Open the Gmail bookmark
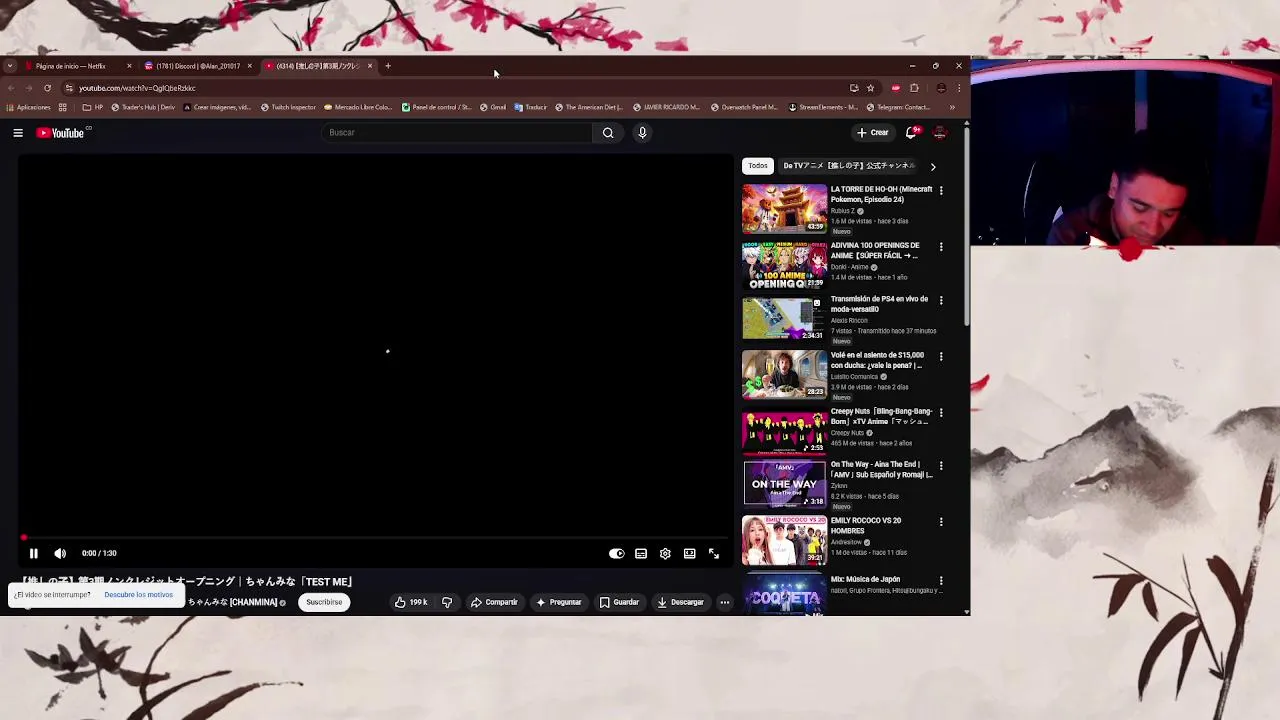Image resolution: width=1280 pixels, height=720 pixels. pos(493,107)
